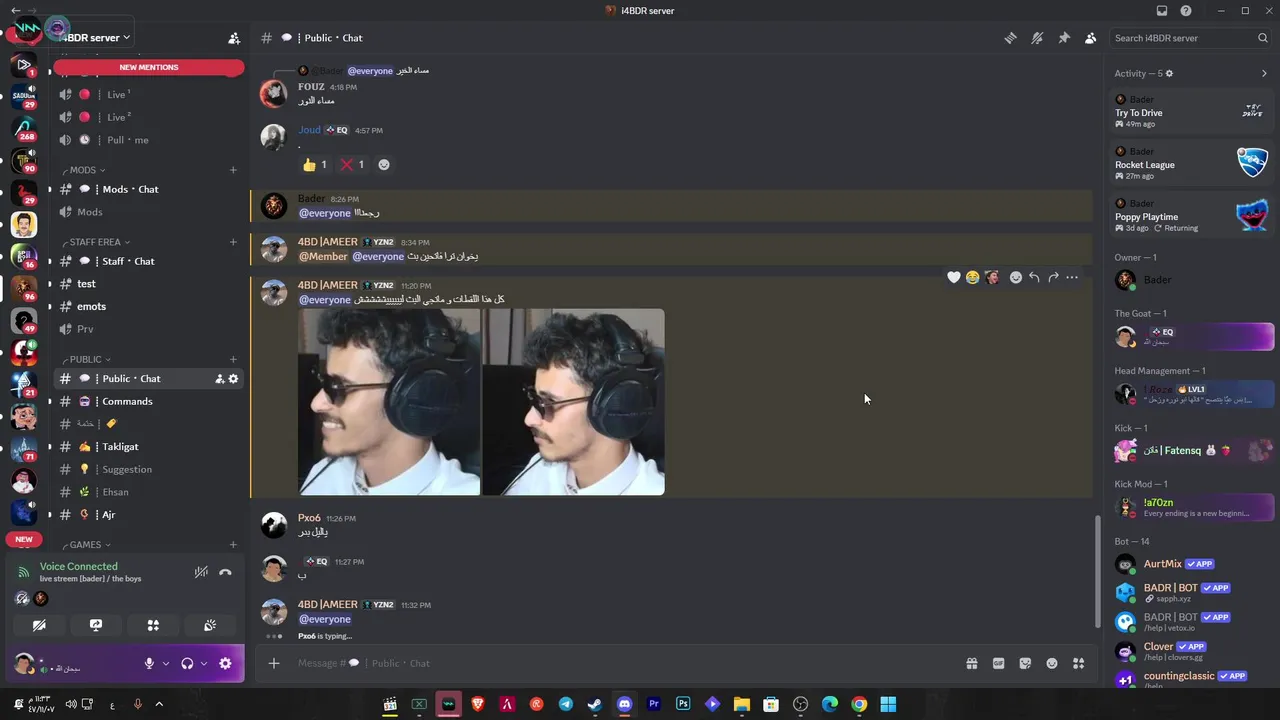Disconnect from voice call
The width and height of the screenshot is (1280, 720).
click(225, 572)
